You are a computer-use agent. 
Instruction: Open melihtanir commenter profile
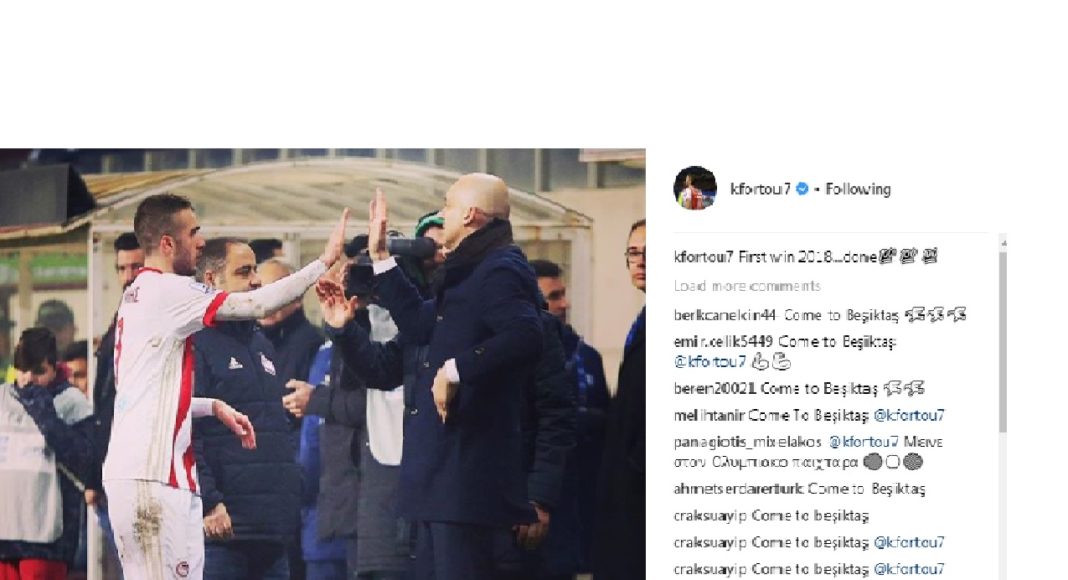(x=708, y=415)
